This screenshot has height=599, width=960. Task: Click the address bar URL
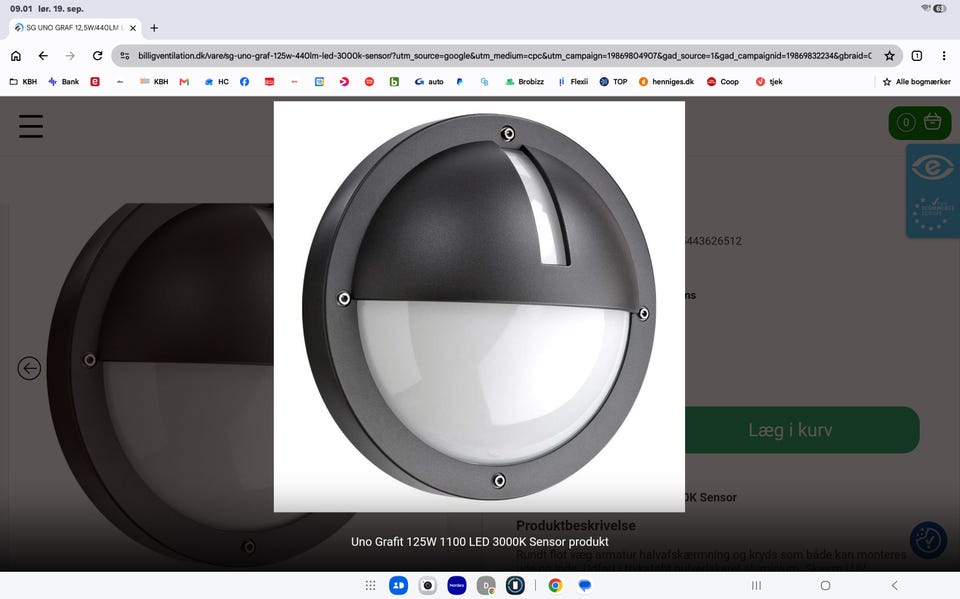click(x=504, y=56)
